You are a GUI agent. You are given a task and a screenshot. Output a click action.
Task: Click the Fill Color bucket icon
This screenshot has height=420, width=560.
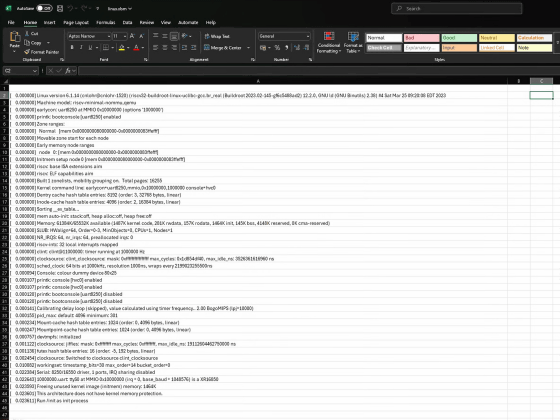[122, 48]
